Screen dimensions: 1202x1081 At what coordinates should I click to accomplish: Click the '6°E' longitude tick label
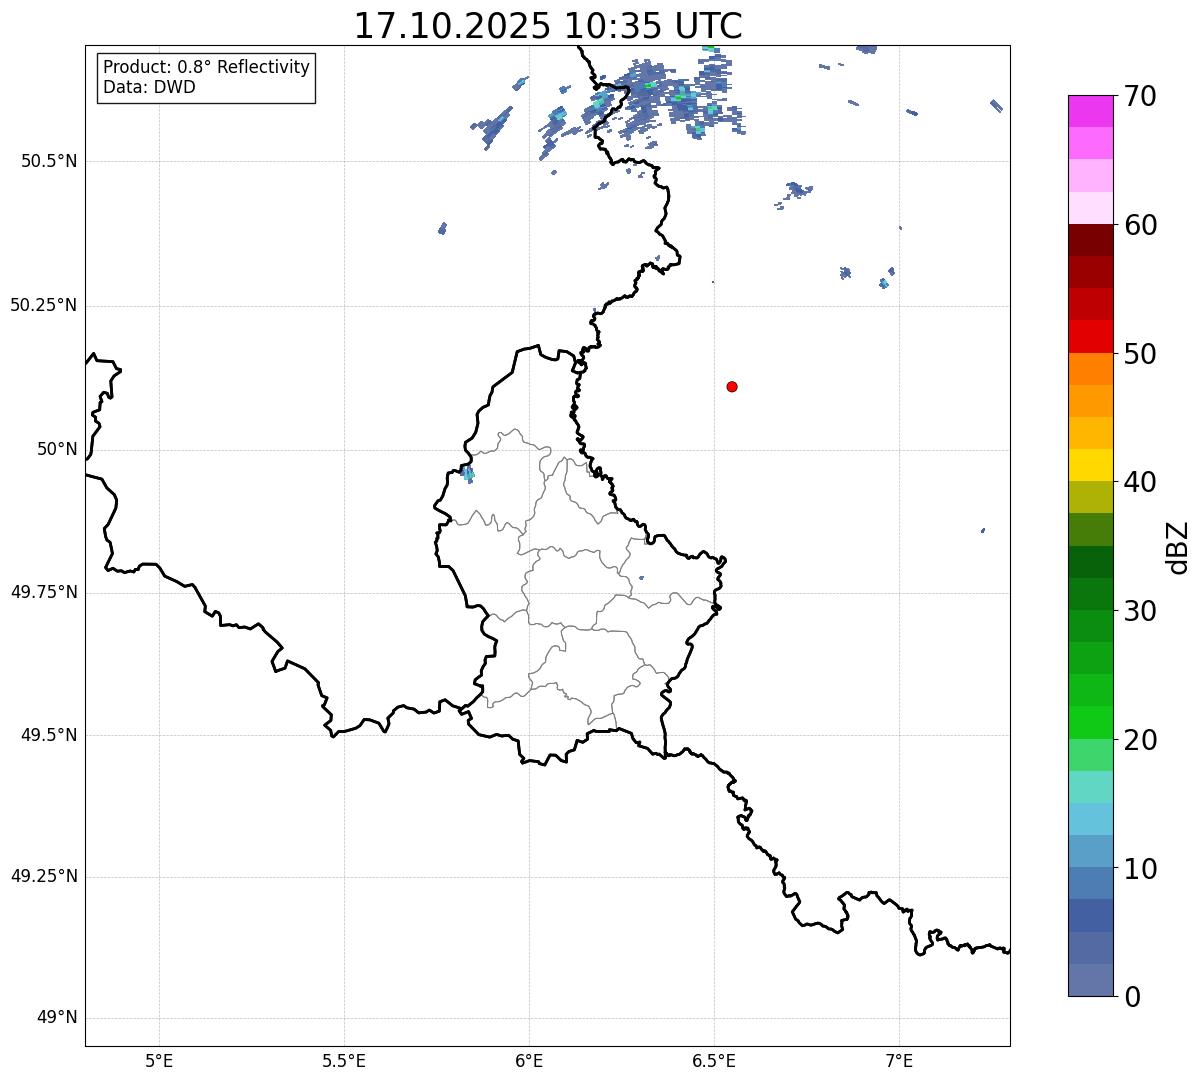(x=529, y=1060)
